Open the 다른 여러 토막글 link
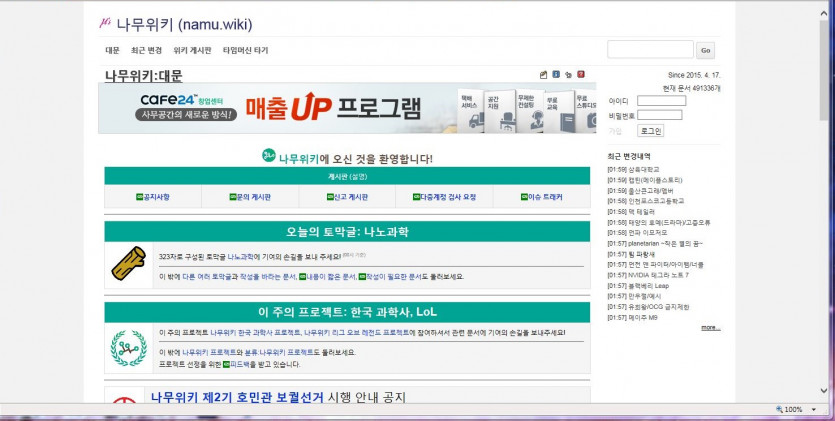Viewport: 835px width, 421px height. (x=207, y=277)
